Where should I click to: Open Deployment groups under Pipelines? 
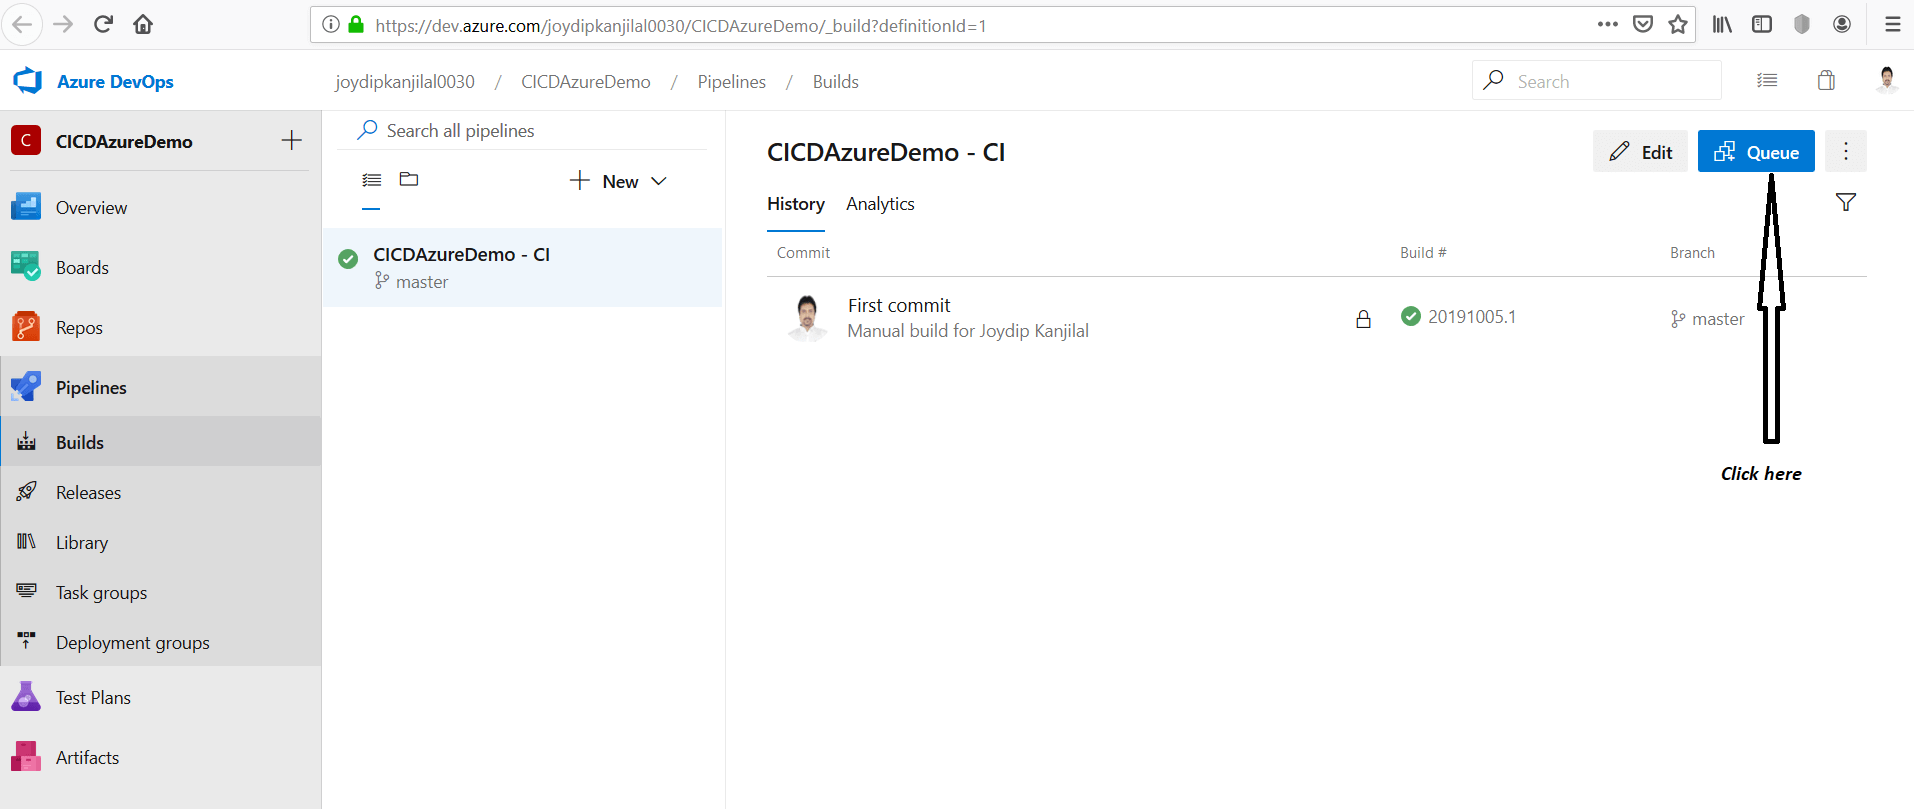[x=160, y=642]
